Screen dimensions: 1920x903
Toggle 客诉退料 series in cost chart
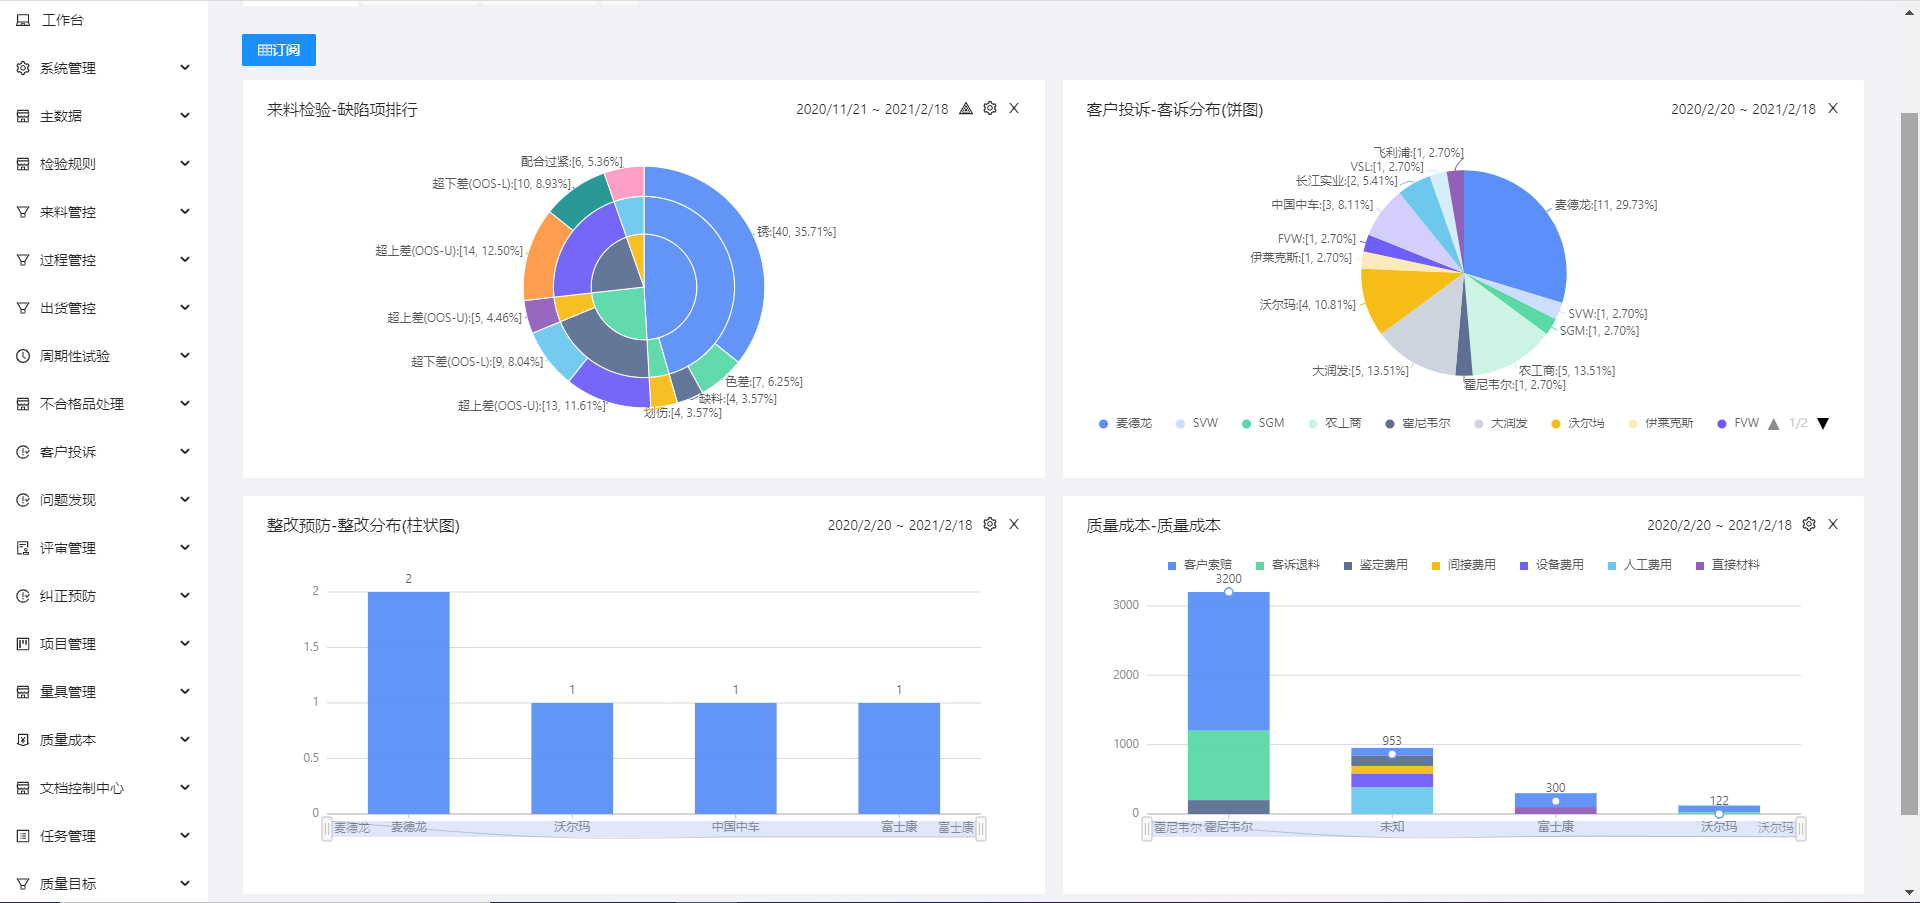1288,565
